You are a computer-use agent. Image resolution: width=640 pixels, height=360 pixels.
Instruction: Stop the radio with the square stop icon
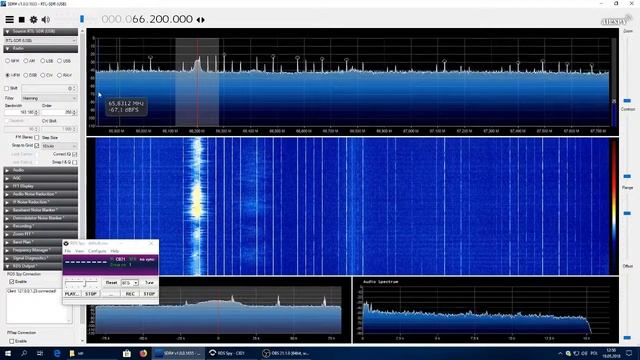(22, 19)
